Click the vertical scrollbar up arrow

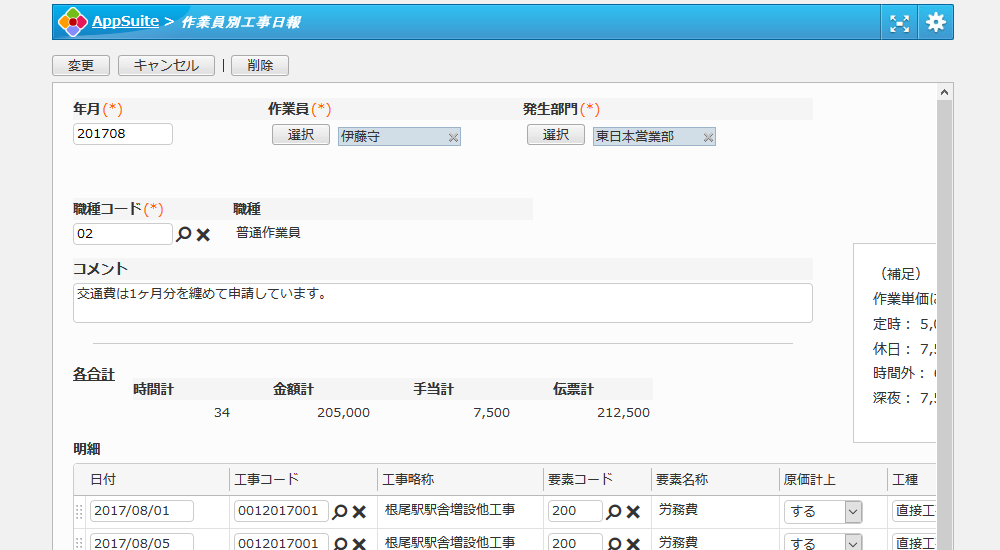point(943,92)
